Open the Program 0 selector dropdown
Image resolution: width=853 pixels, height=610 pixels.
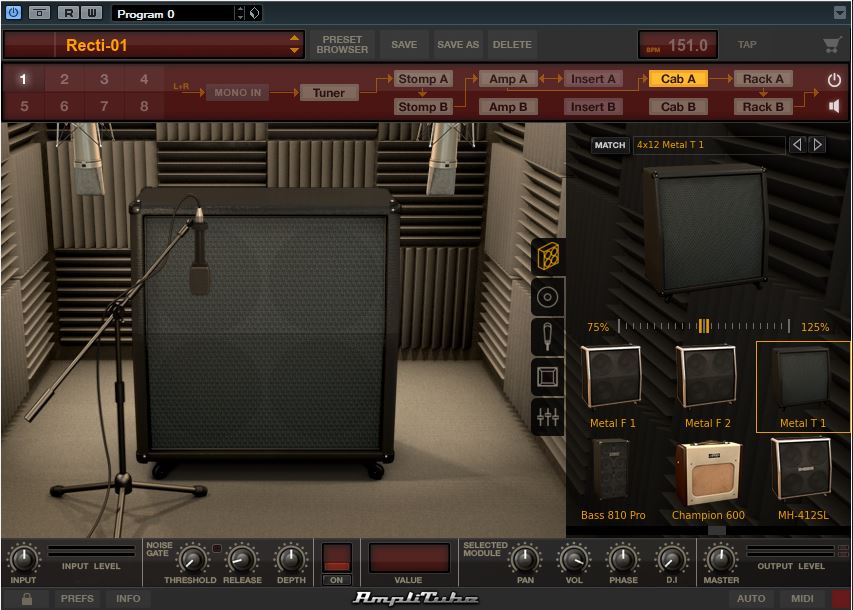point(239,14)
